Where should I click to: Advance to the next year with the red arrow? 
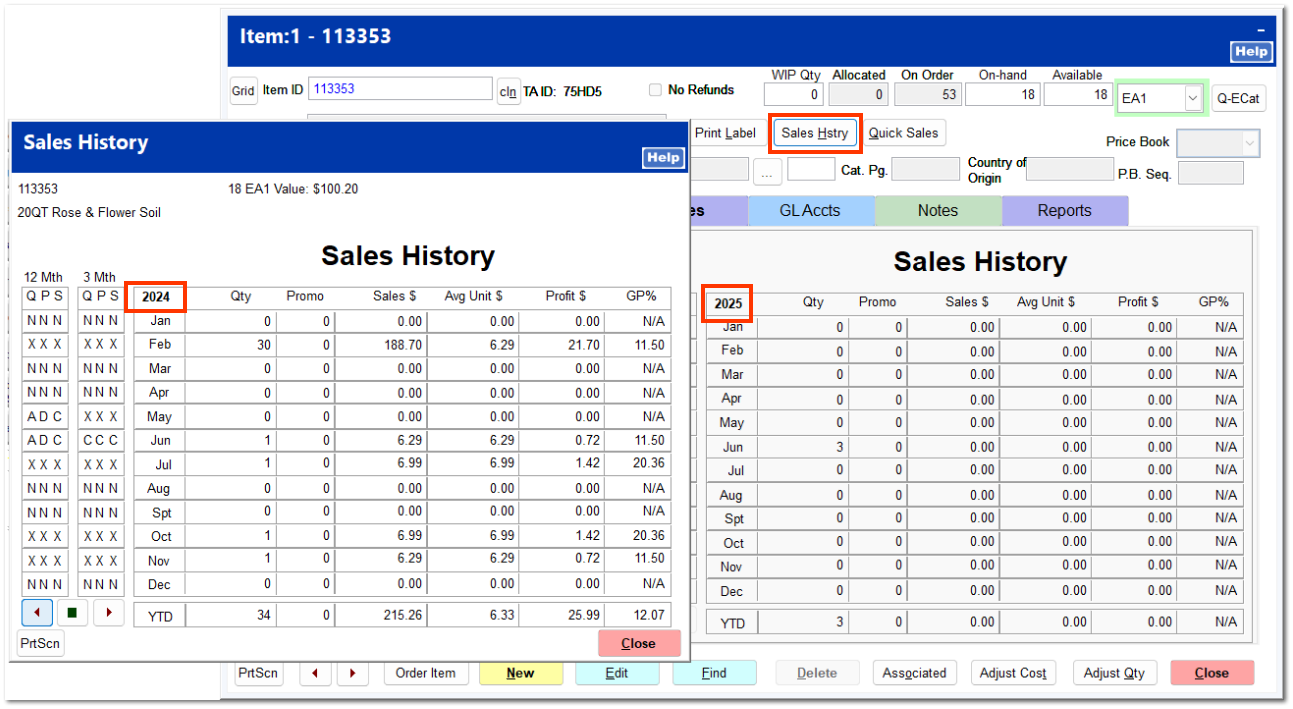pos(107,612)
